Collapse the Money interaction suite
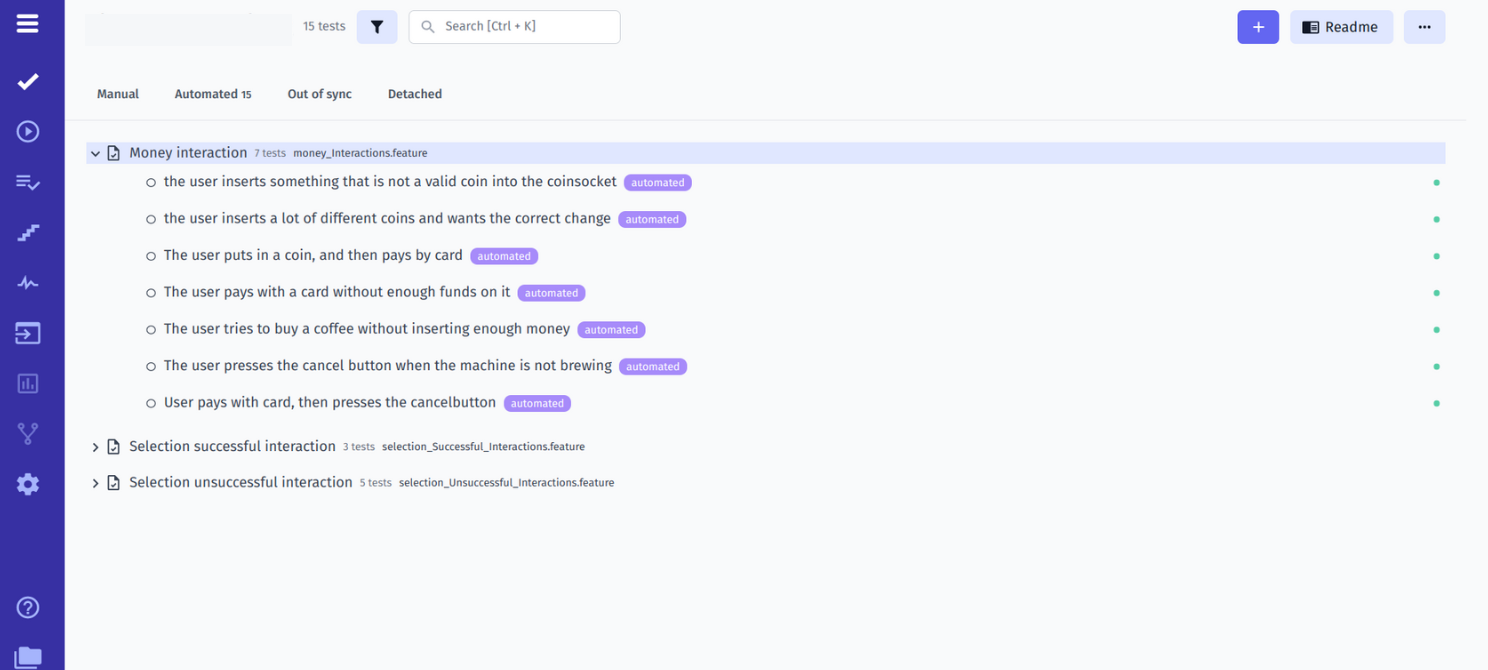Screen dimensions: 1488x670 [x=96, y=154]
